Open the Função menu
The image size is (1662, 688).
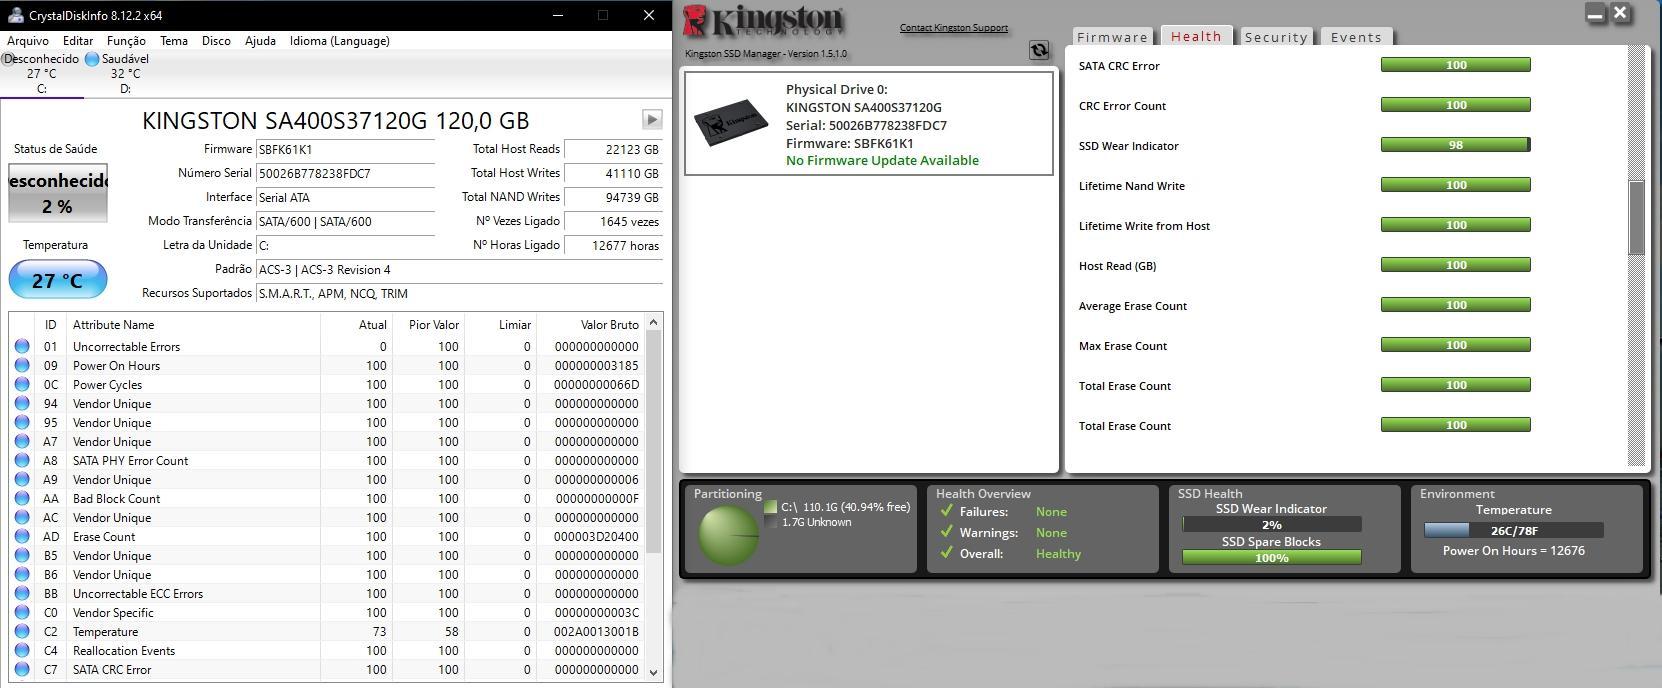(x=126, y=41)
